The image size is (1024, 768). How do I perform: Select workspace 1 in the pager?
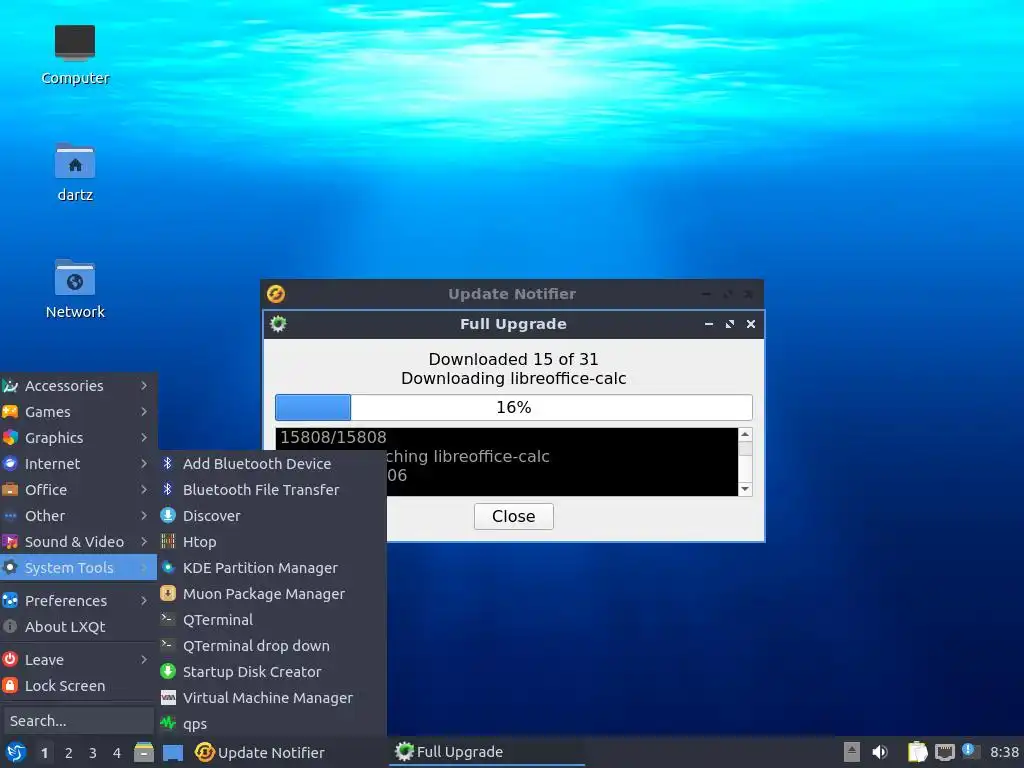tap(44, 753)
